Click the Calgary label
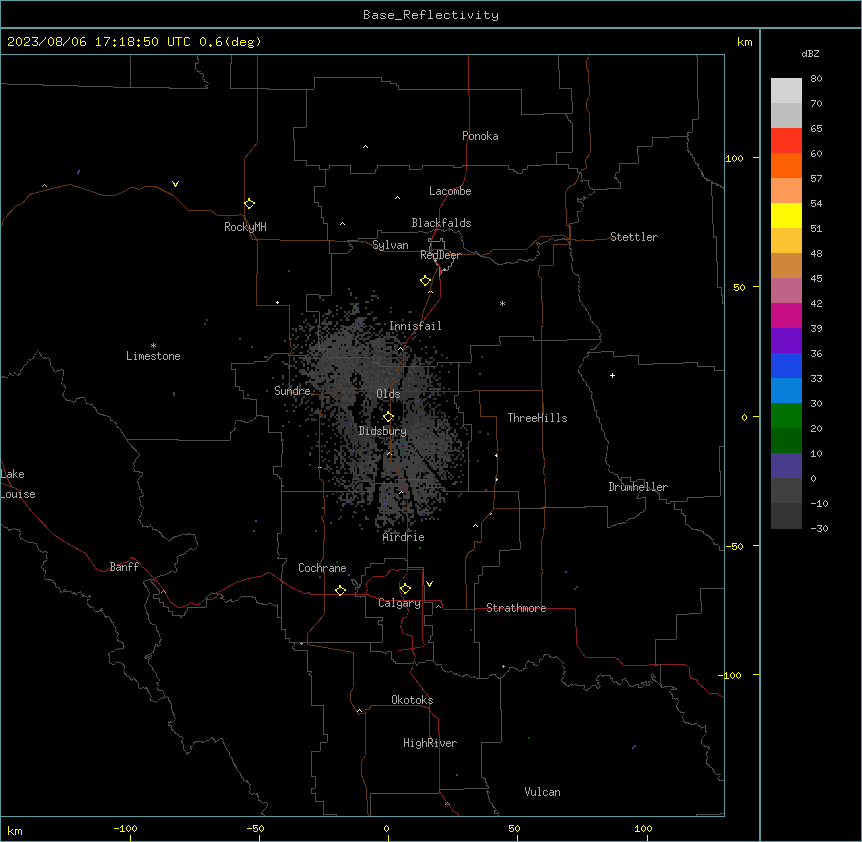The height and width of the screenshot is (842, 862). [x=399, y=603]
